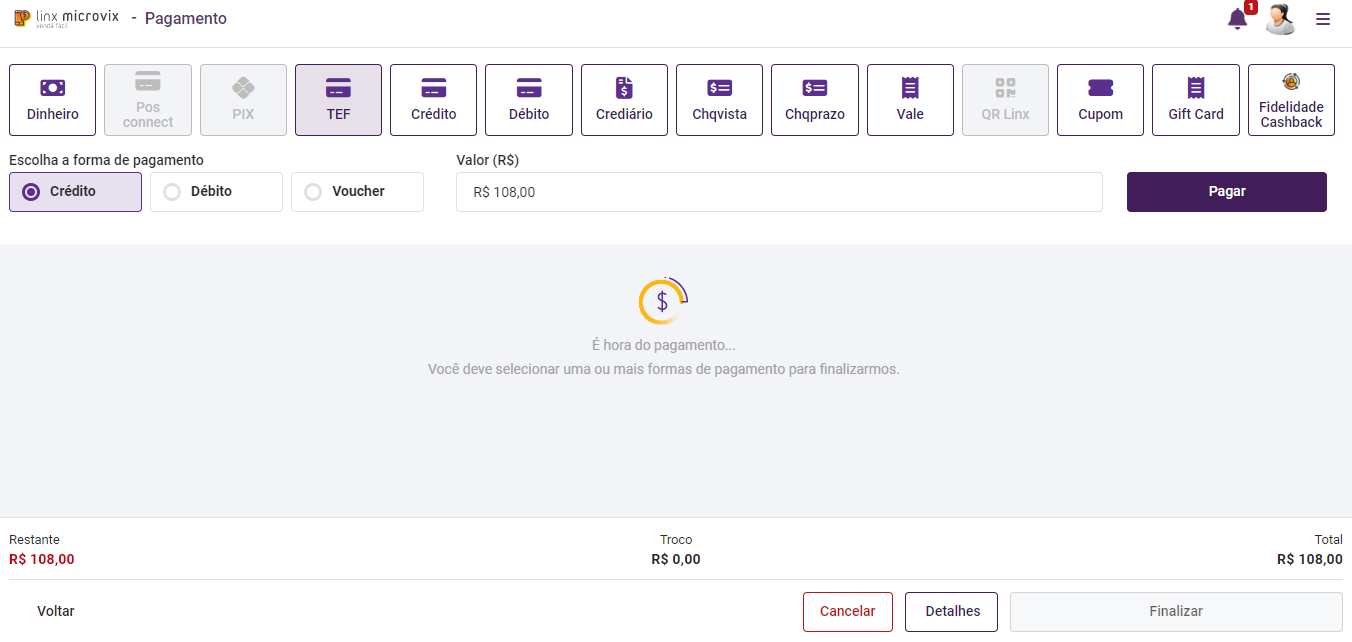Click the user profile avatar

pyautogui.click(x=1280, y=19)
